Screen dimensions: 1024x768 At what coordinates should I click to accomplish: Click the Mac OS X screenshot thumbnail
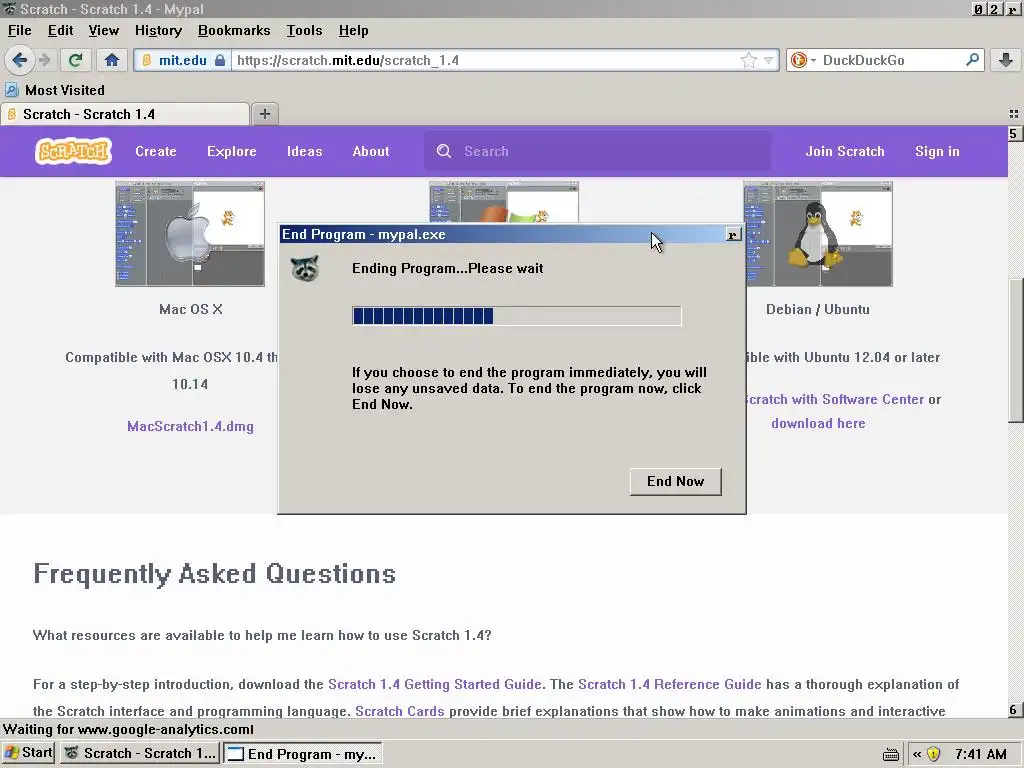(x=190, y=234)
